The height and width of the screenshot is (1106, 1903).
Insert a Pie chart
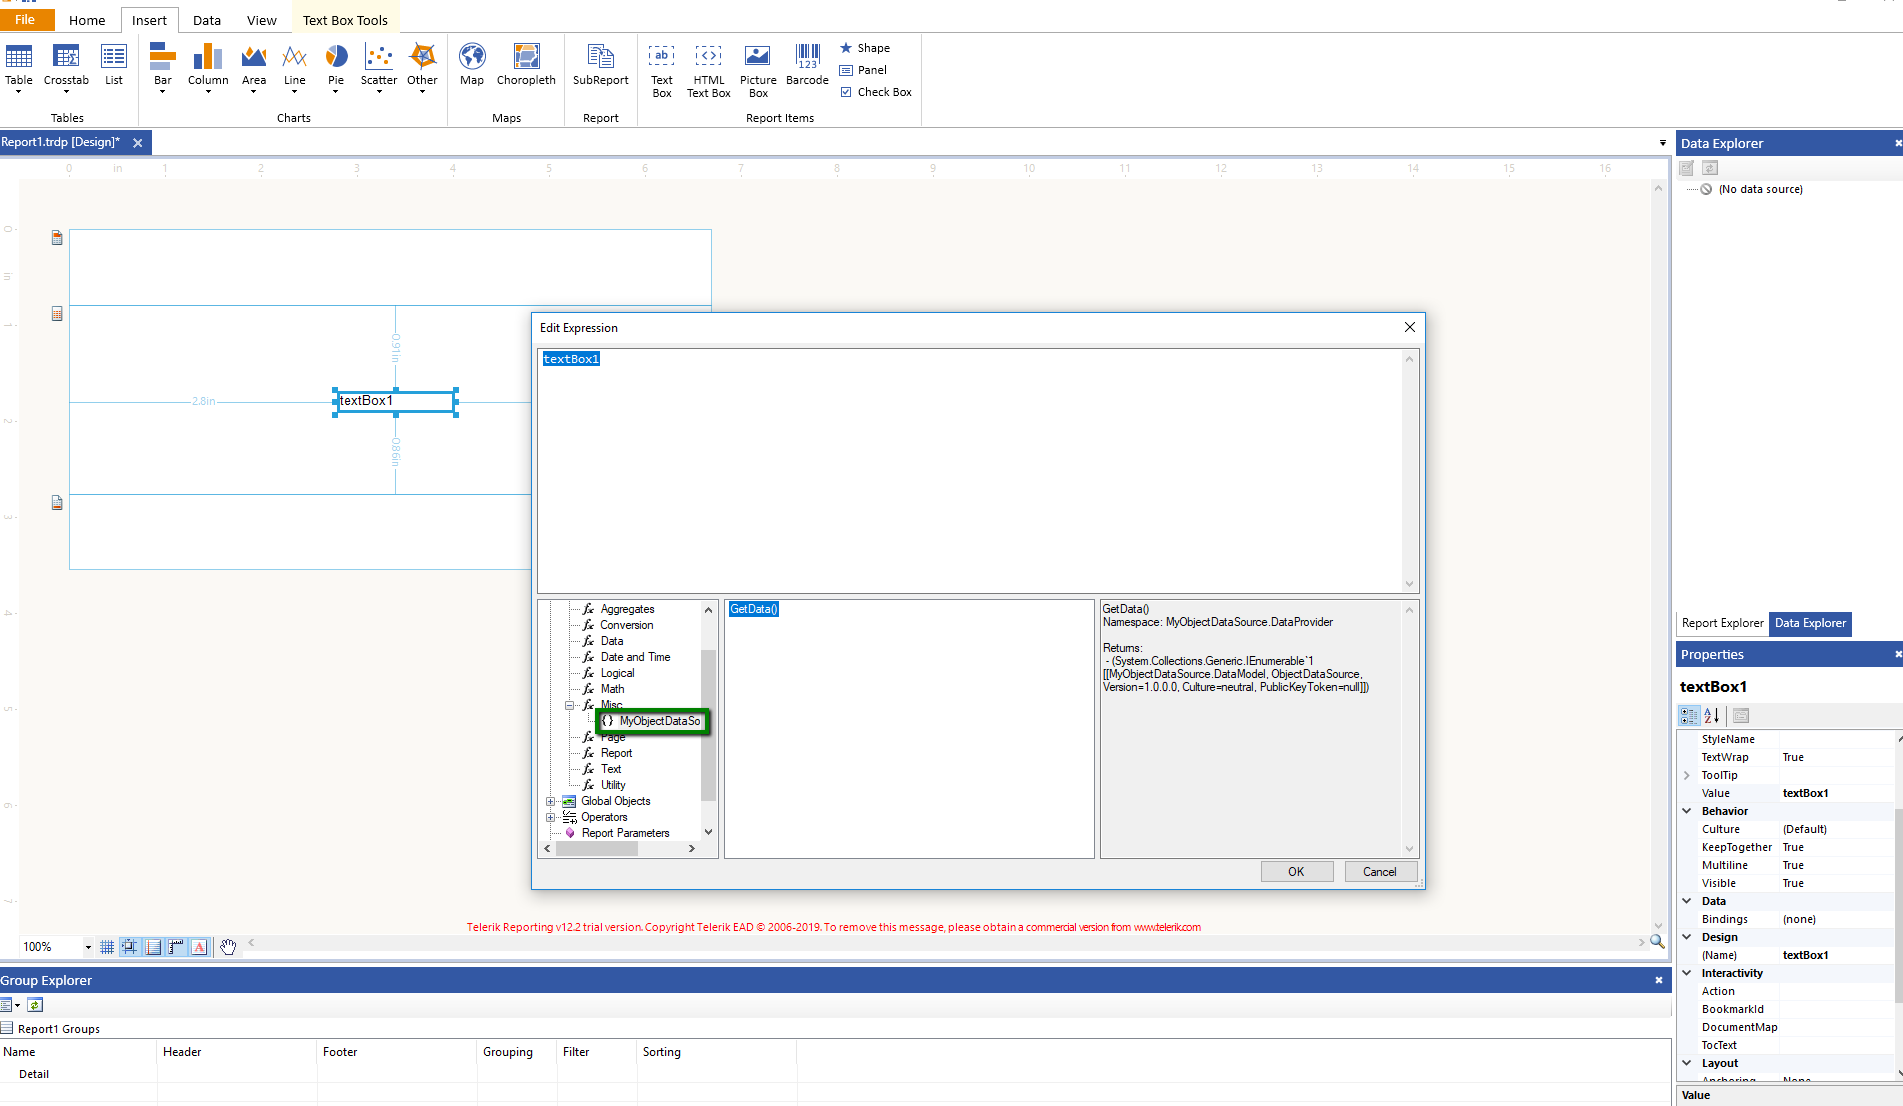[x=336, y=68]
